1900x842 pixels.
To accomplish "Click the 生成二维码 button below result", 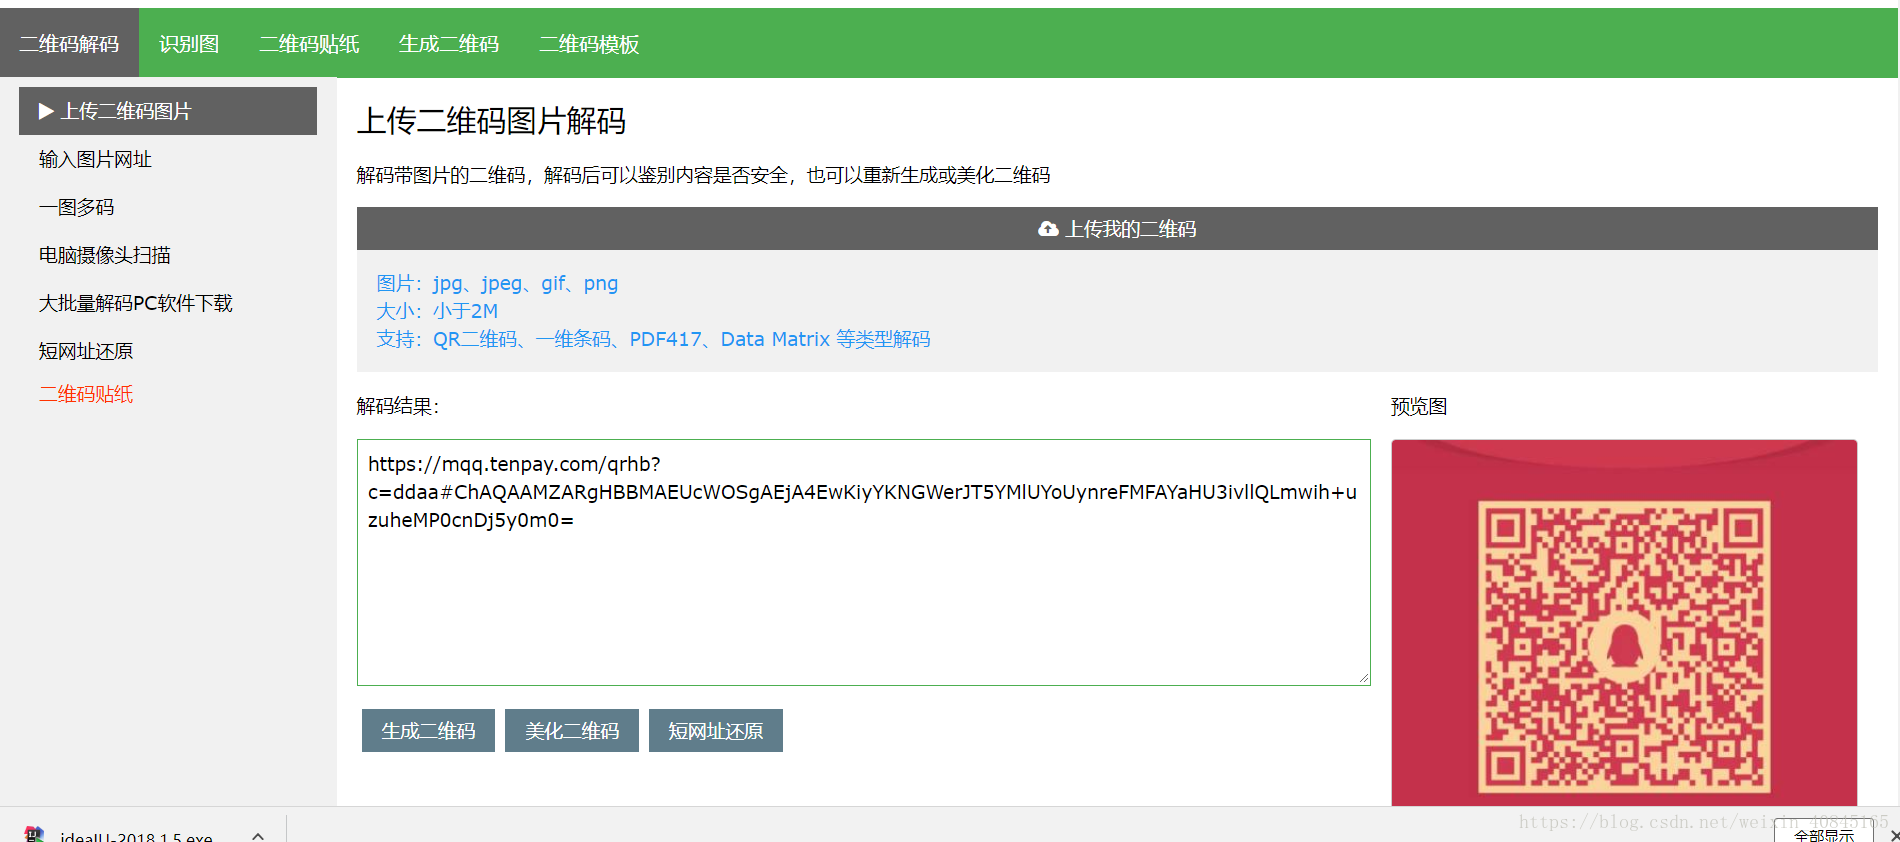I will click(428, 731).
